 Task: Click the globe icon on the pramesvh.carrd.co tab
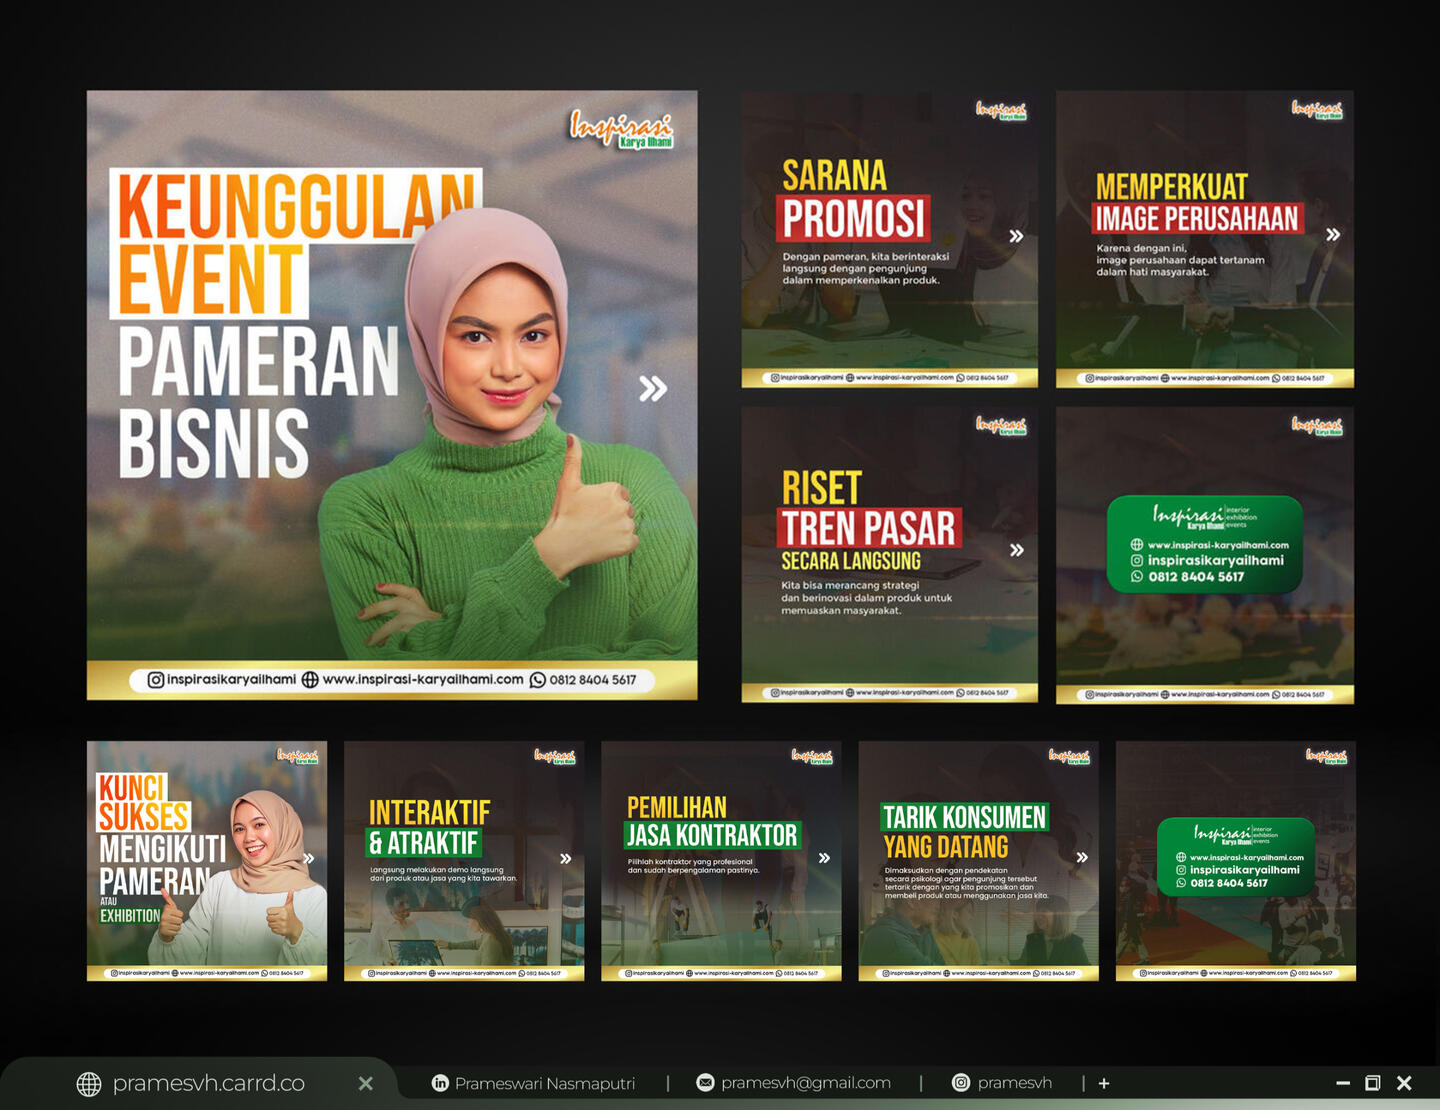[89, 1084]
